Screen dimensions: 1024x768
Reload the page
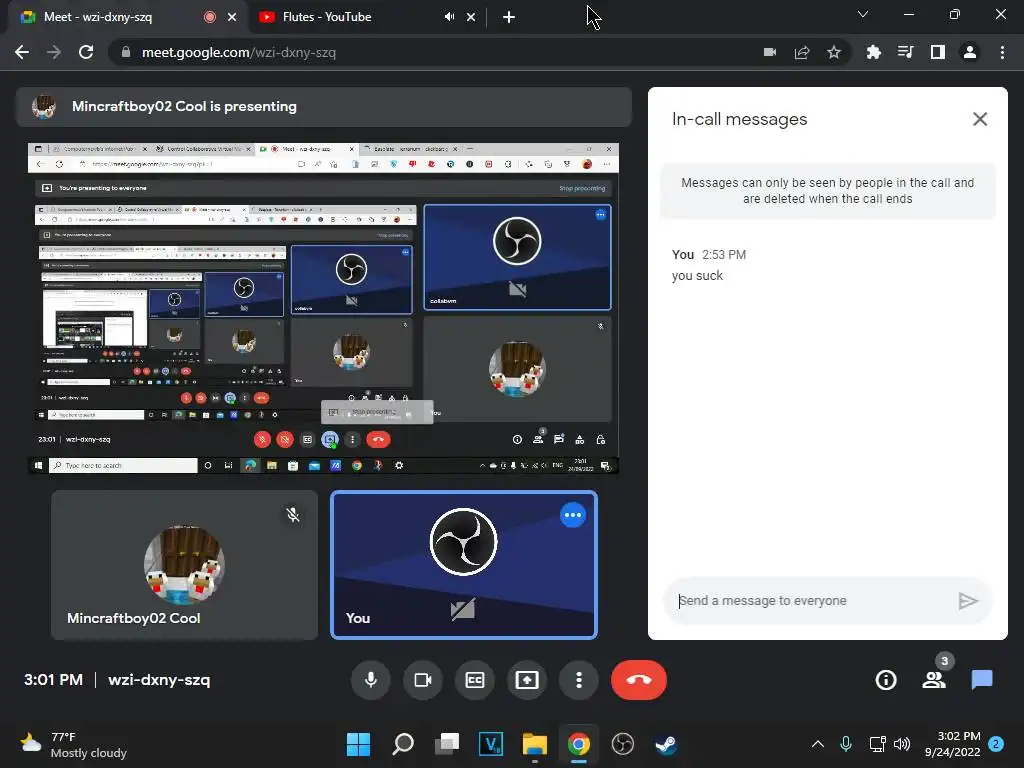[x=86, y=52]
